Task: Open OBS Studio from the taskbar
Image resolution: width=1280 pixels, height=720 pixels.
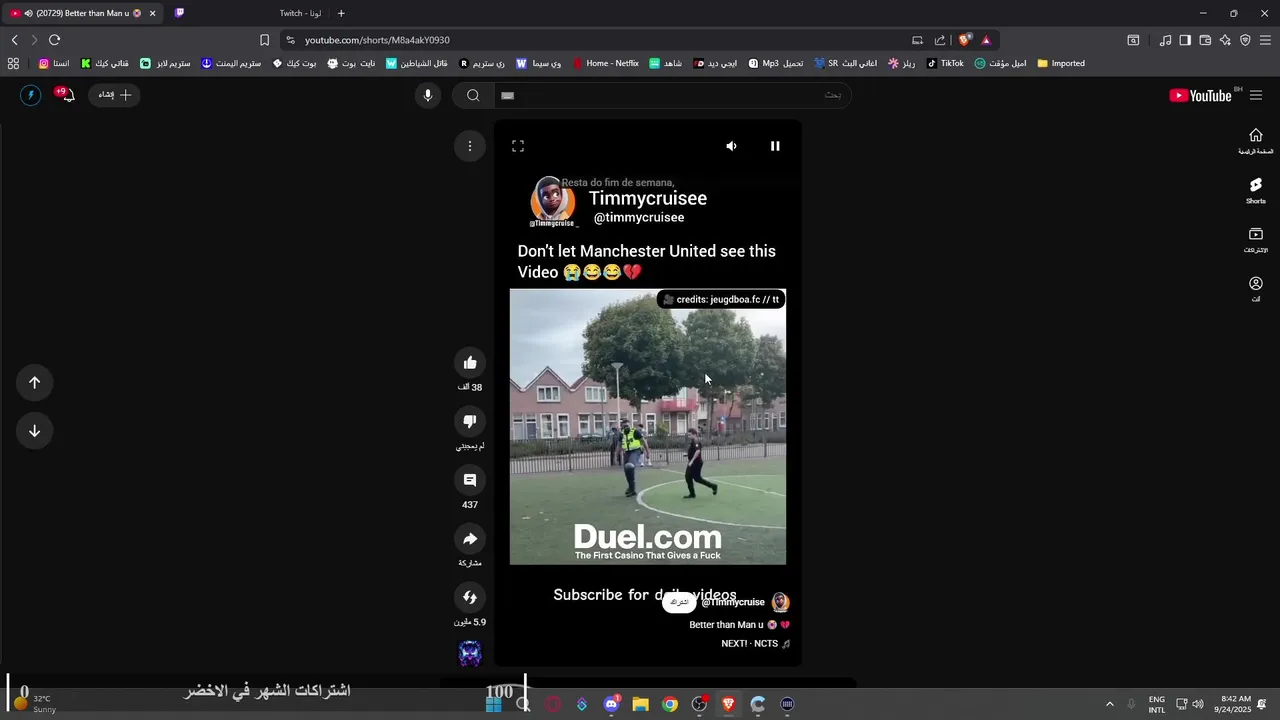Action: [699, 704]
